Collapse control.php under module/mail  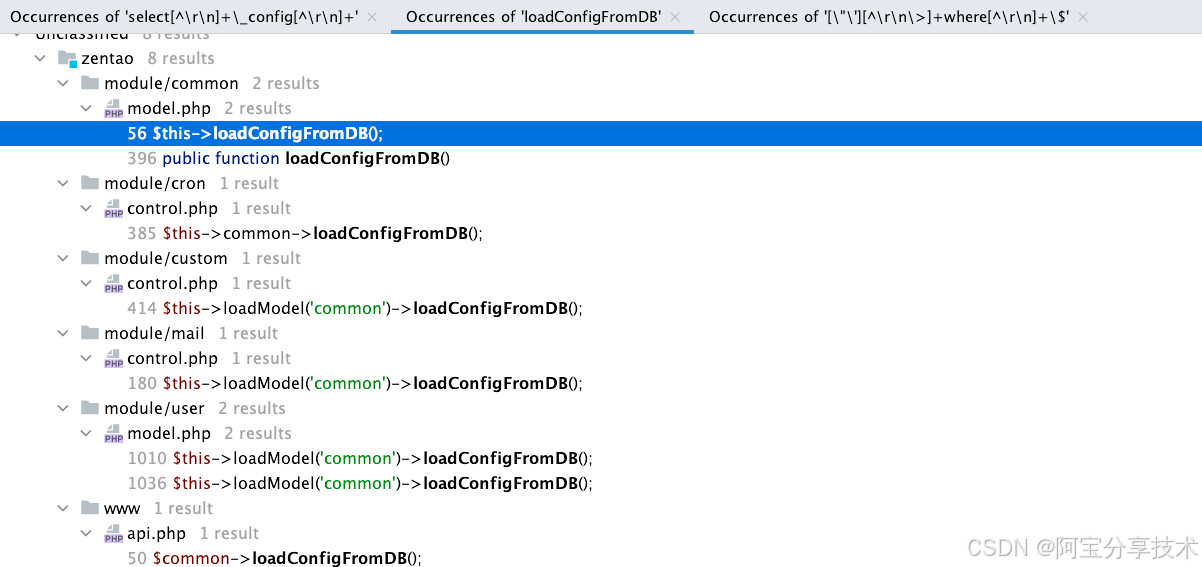coord(87,359)
